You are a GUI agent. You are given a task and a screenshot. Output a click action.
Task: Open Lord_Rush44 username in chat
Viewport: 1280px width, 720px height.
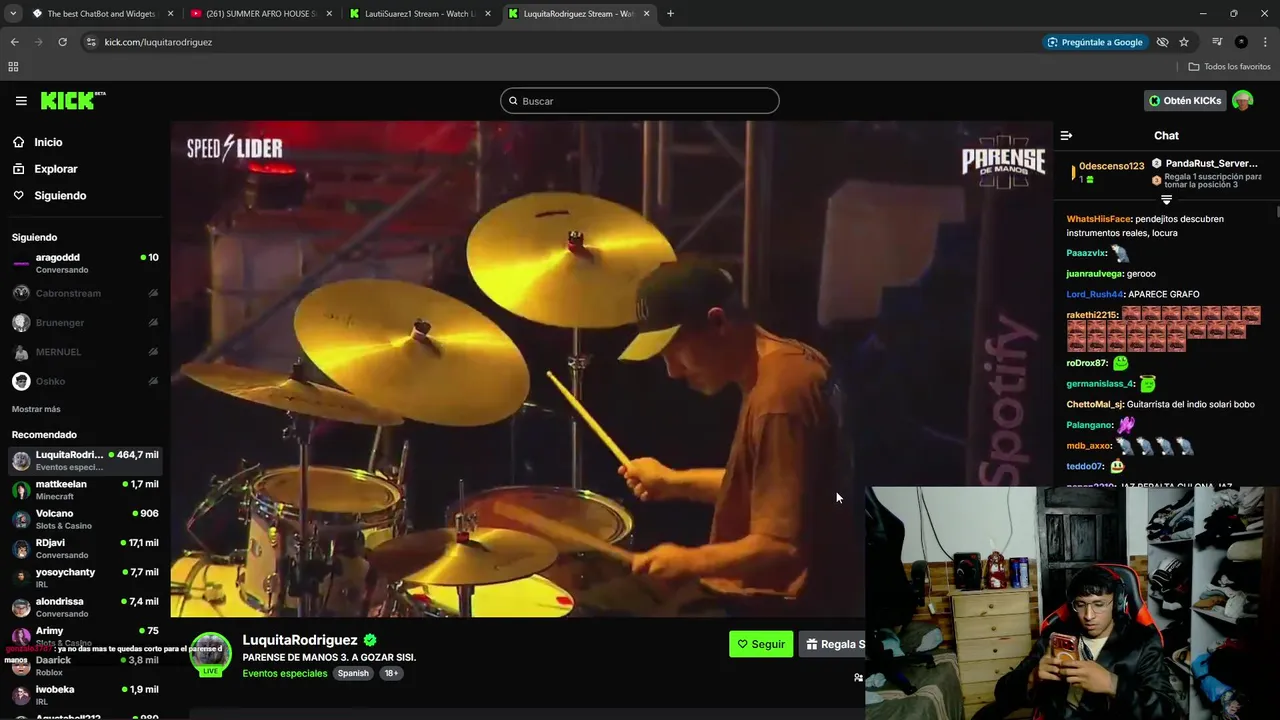[1095, 294]
